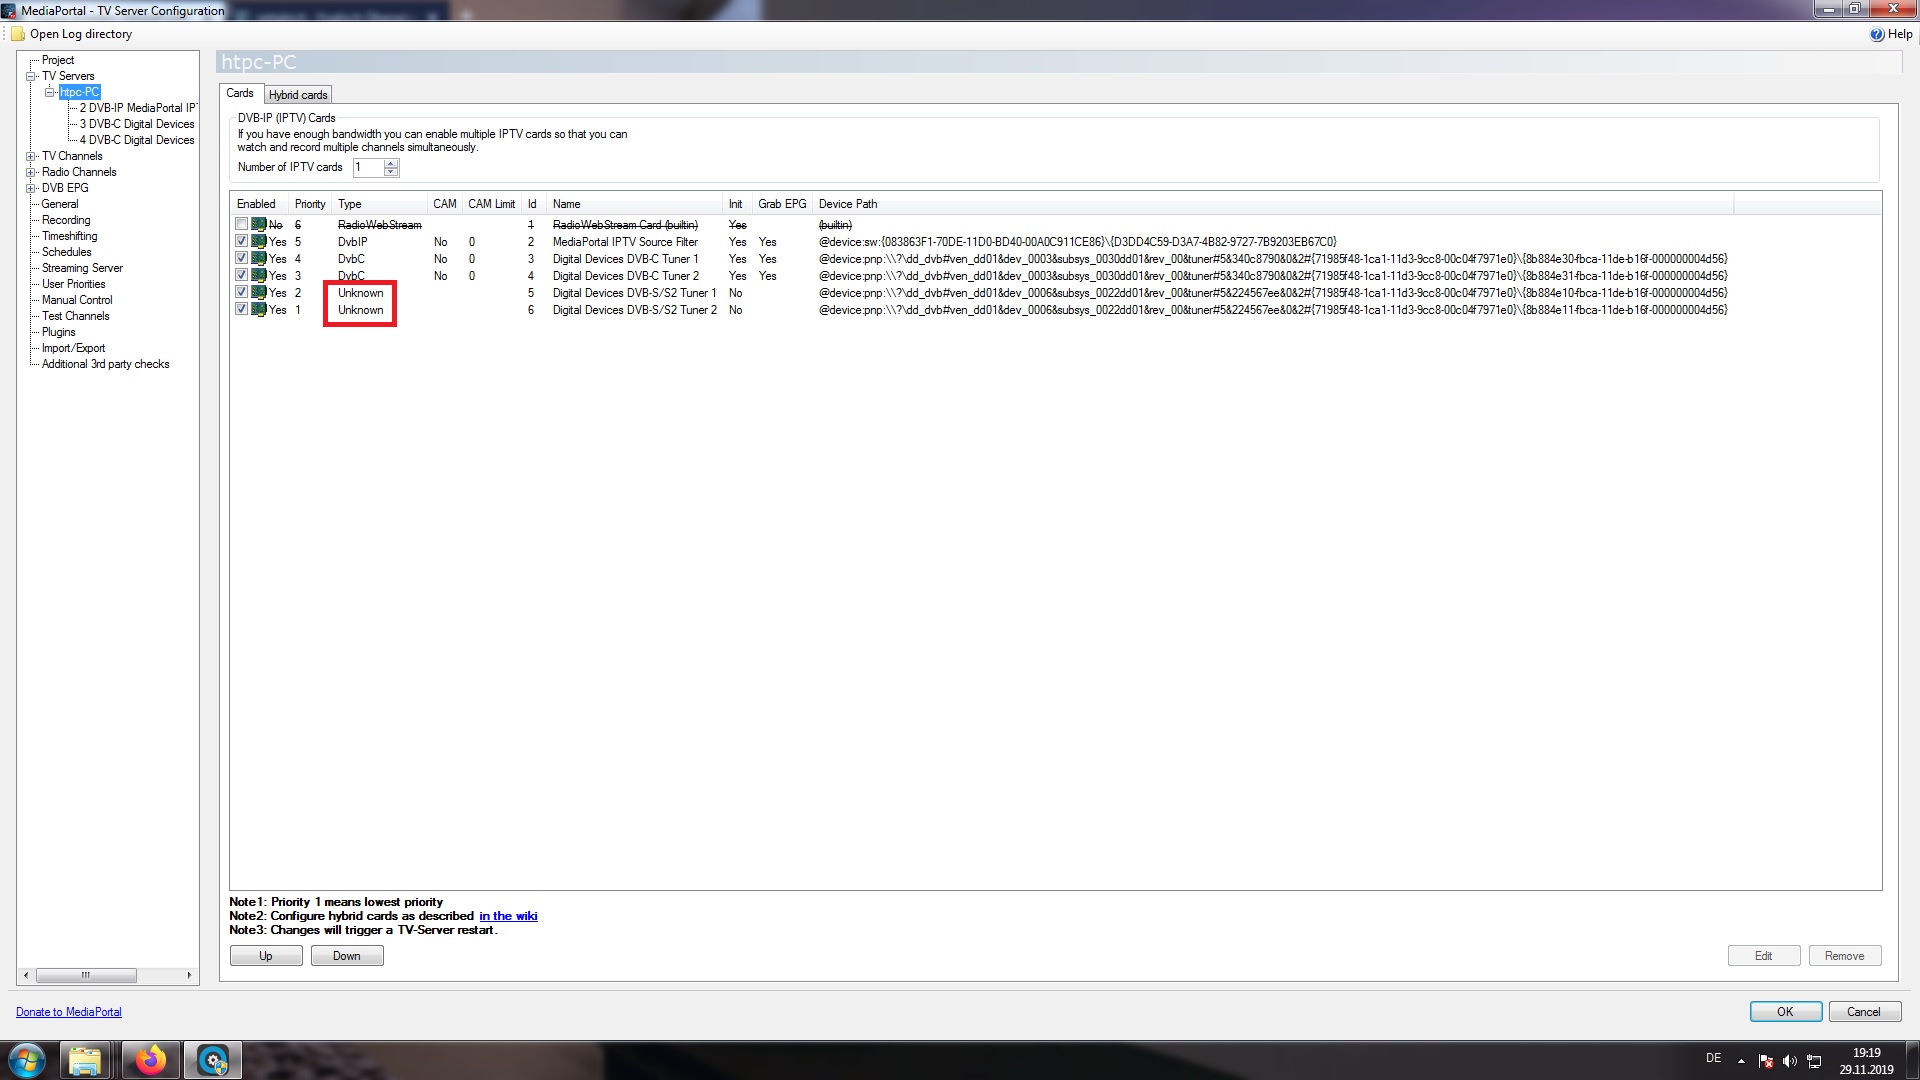Increase the number of IPTV cards
Image resolution: width=1920 pixels, height=1080 pixels.
click(391, 163)
